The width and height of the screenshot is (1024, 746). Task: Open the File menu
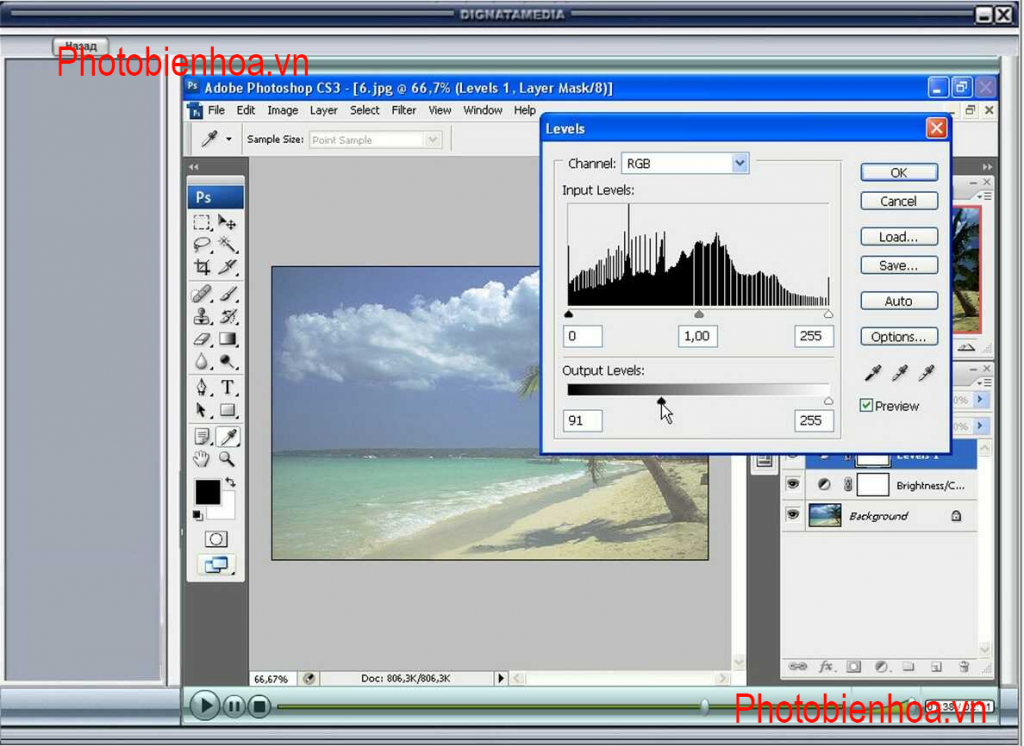click(x=216, y=110)
